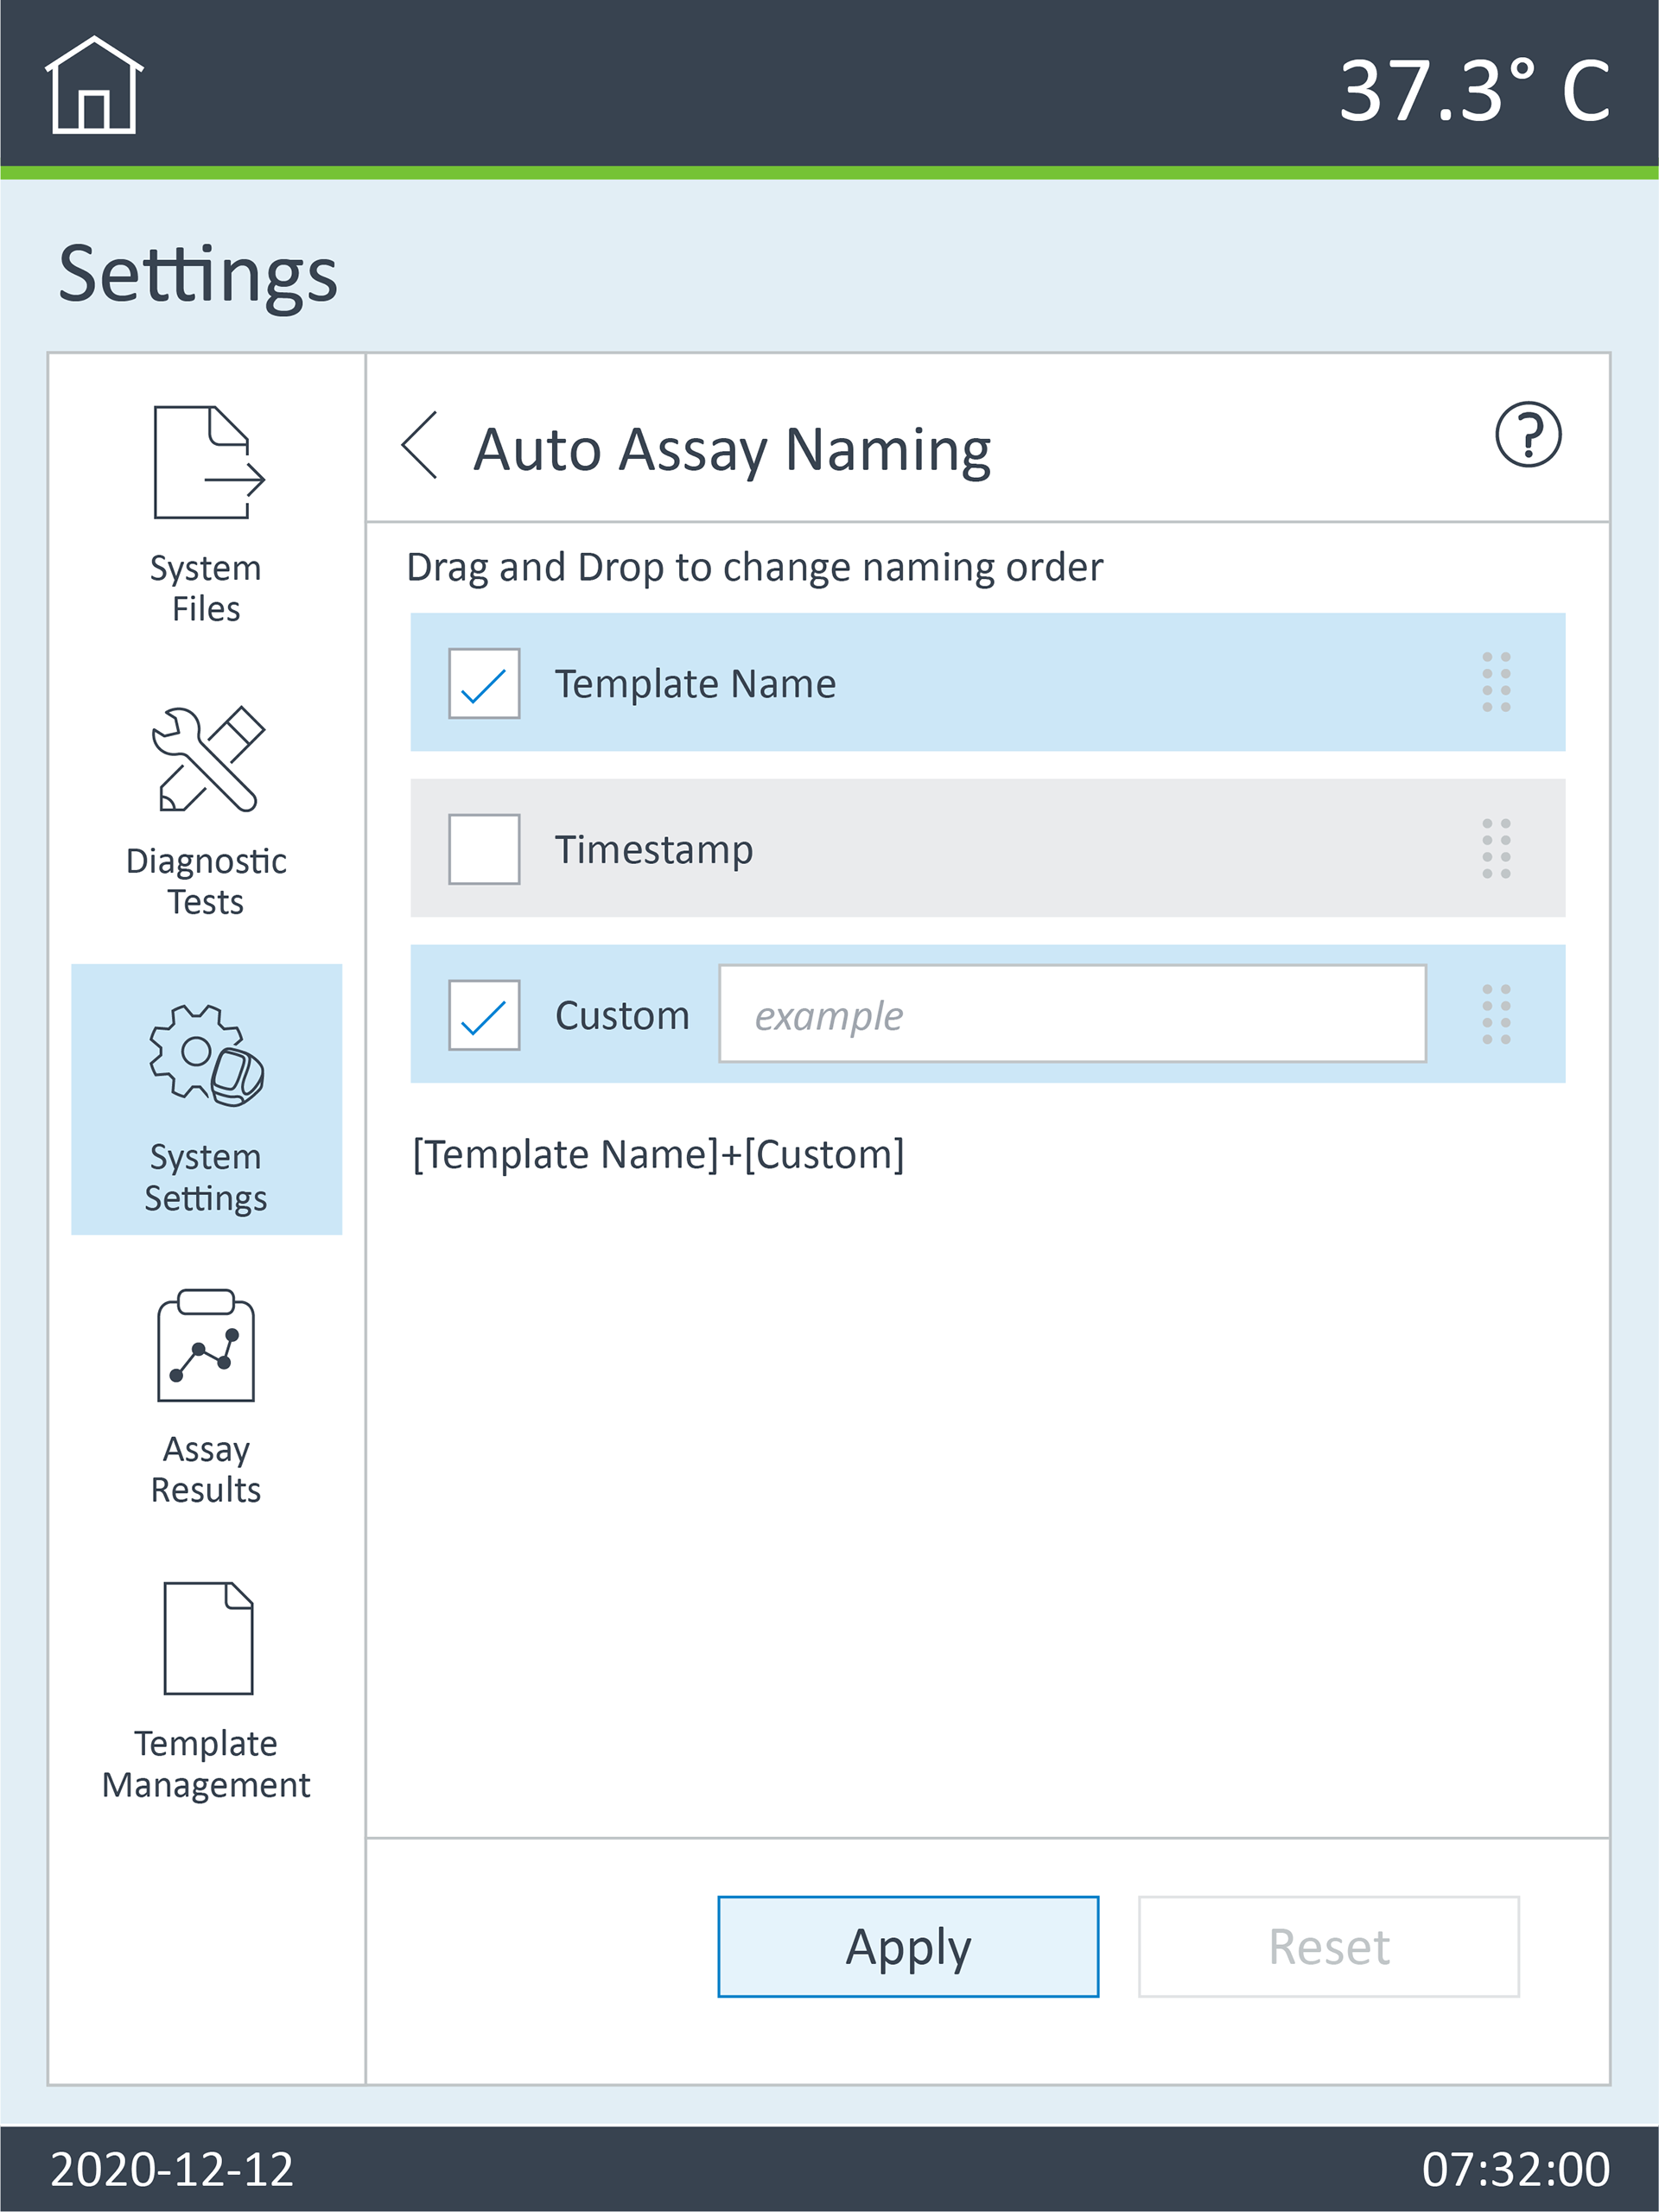Viewport: 1659px width, 2212px height.
Task: Click the Reset button
Action: pyautogui.click(x=1329, y=1947)
